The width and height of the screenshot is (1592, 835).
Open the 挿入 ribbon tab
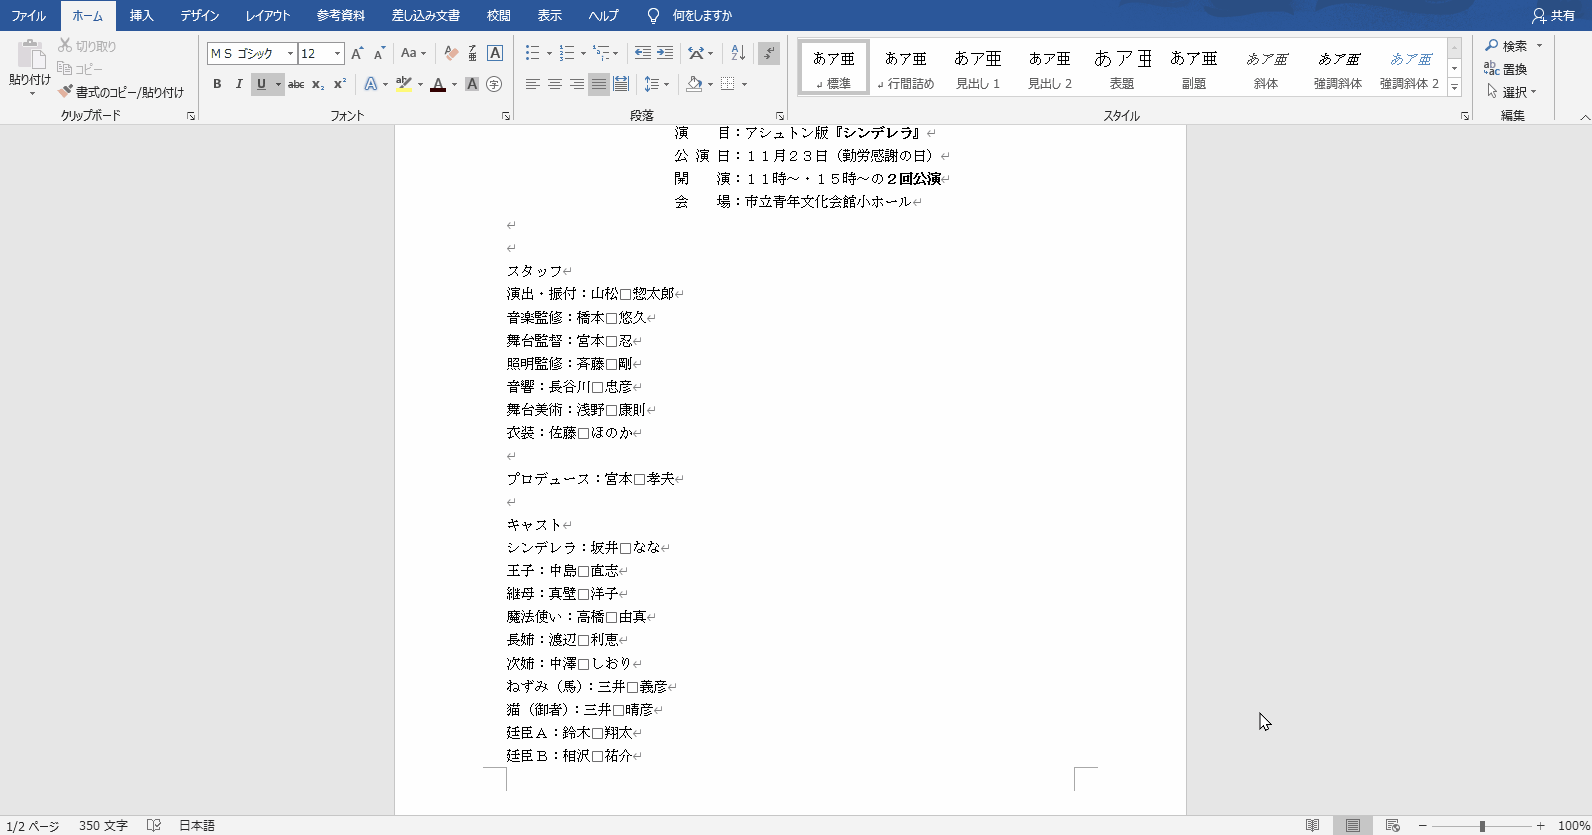tap(141, 16)
